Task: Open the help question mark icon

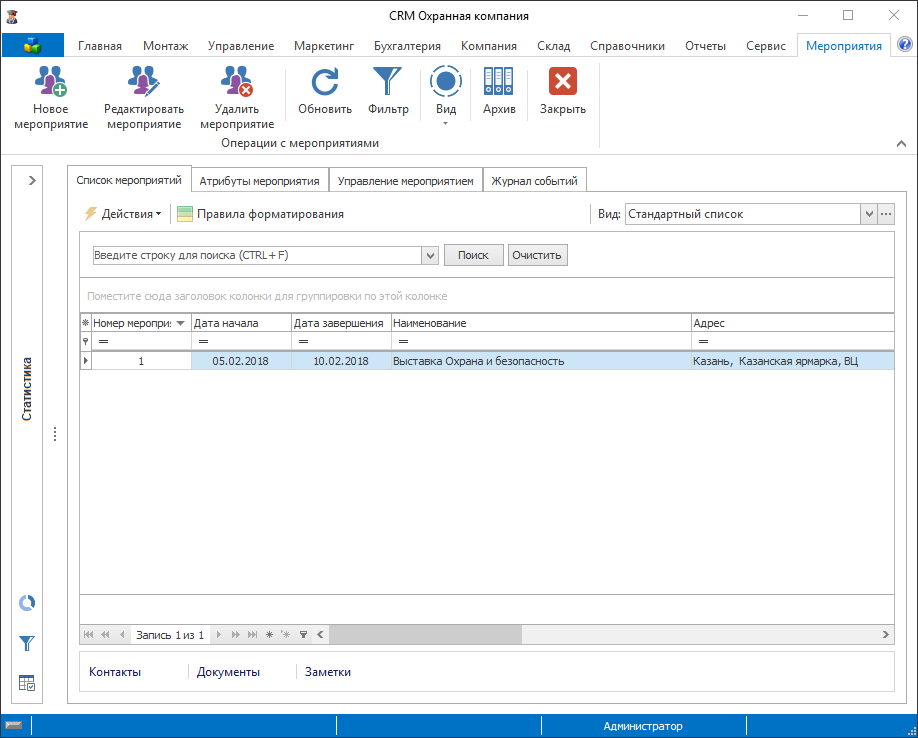Action: 905,44
